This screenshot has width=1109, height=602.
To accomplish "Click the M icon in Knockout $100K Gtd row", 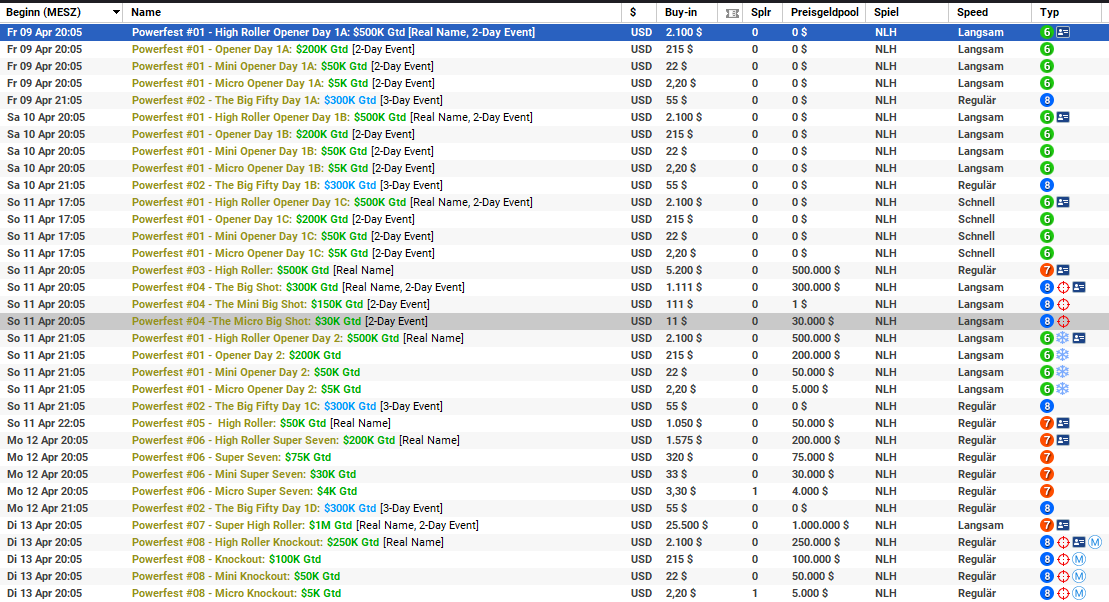I will 1079,559.
